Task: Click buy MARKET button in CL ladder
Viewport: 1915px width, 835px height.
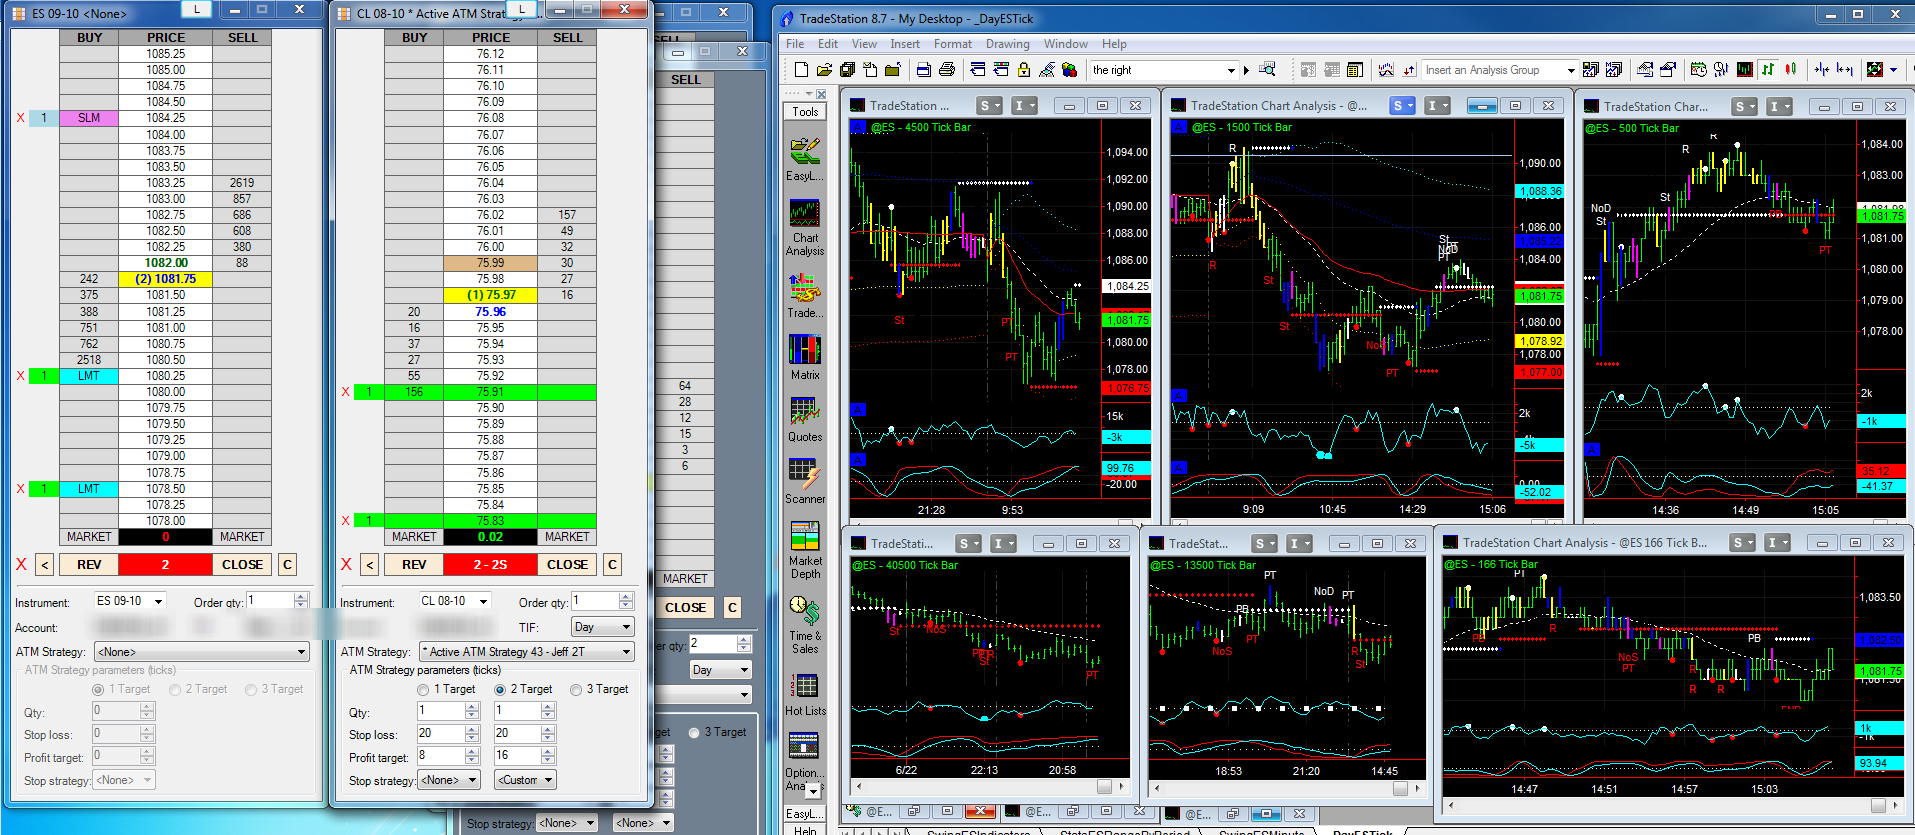Action: [x=414, y=537]
